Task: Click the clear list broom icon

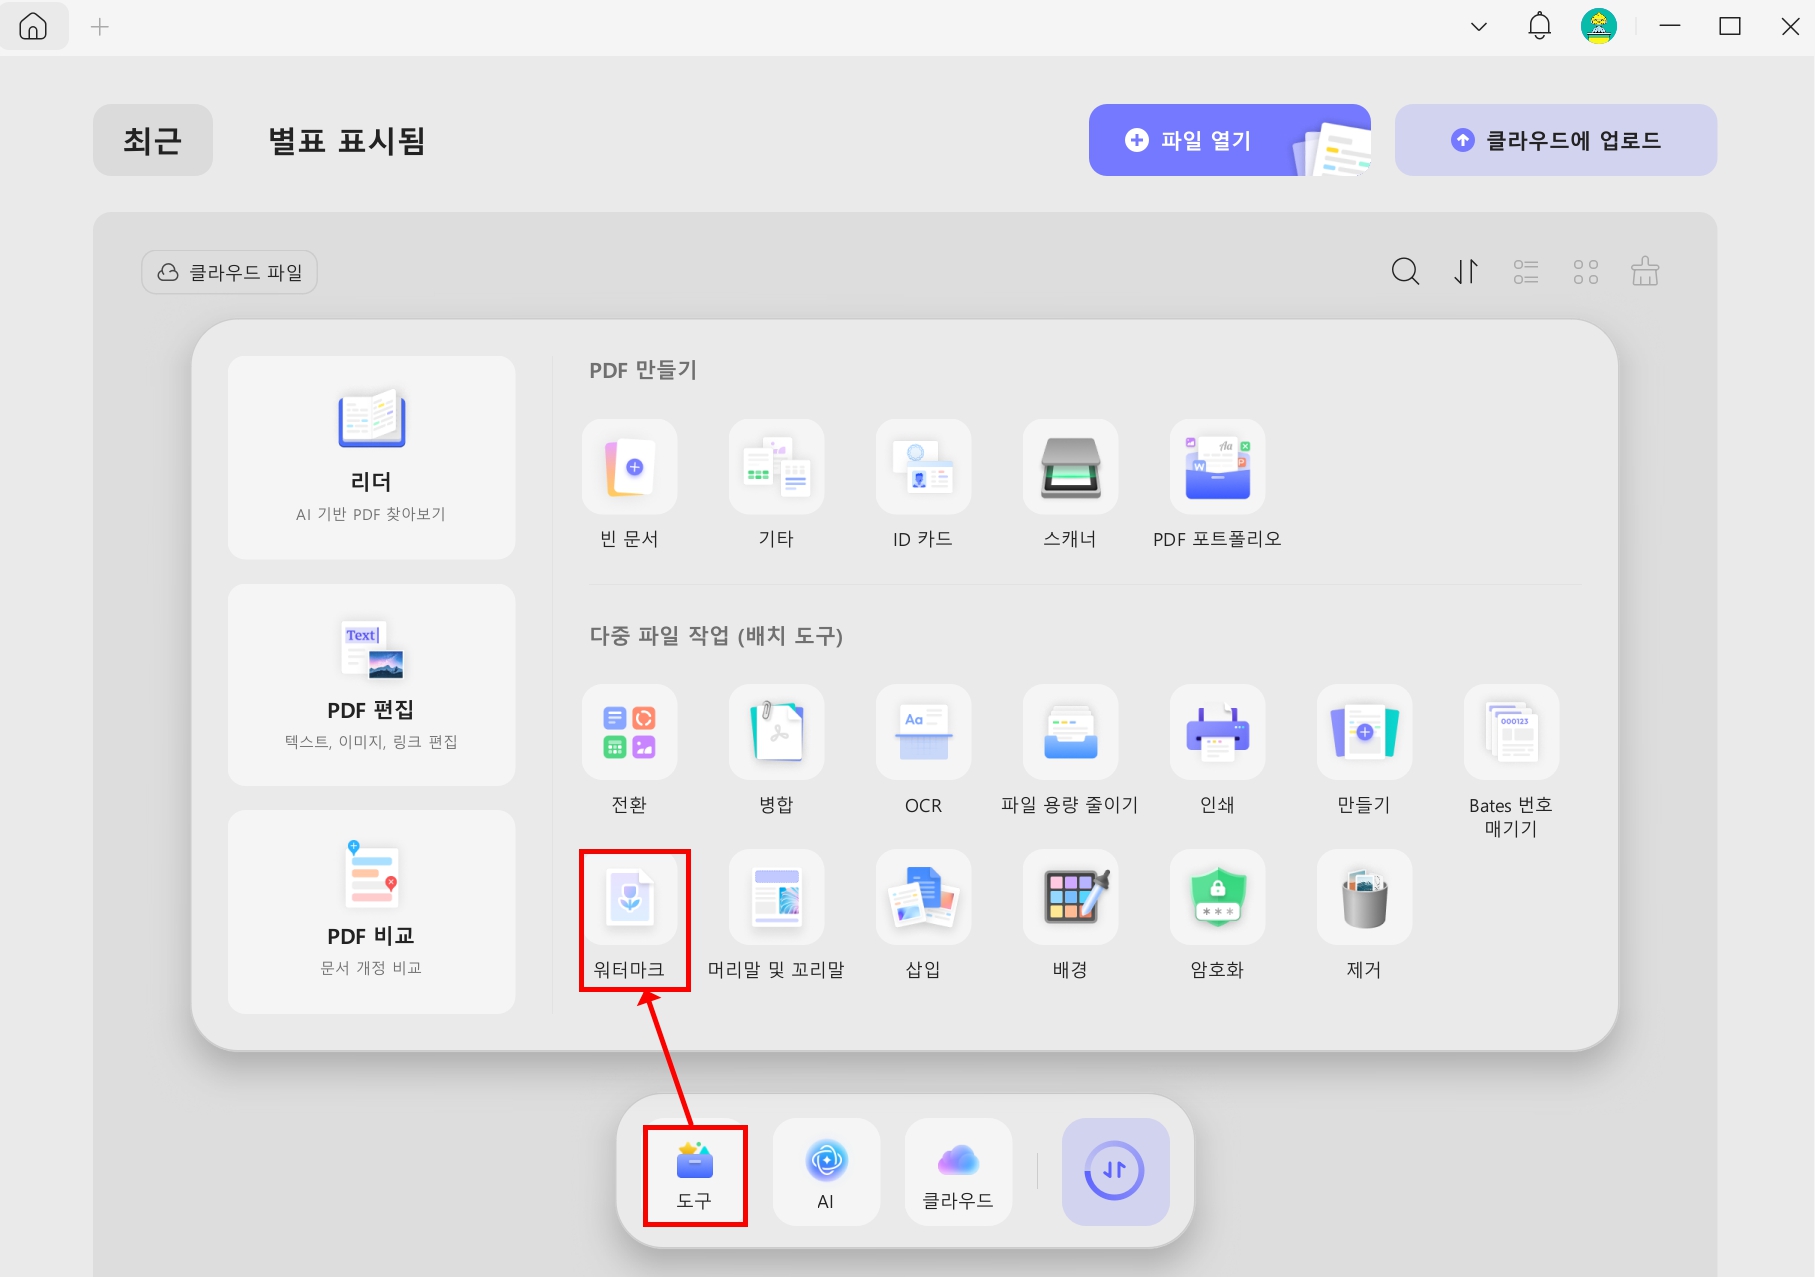Action: (x=1645, y=271)
